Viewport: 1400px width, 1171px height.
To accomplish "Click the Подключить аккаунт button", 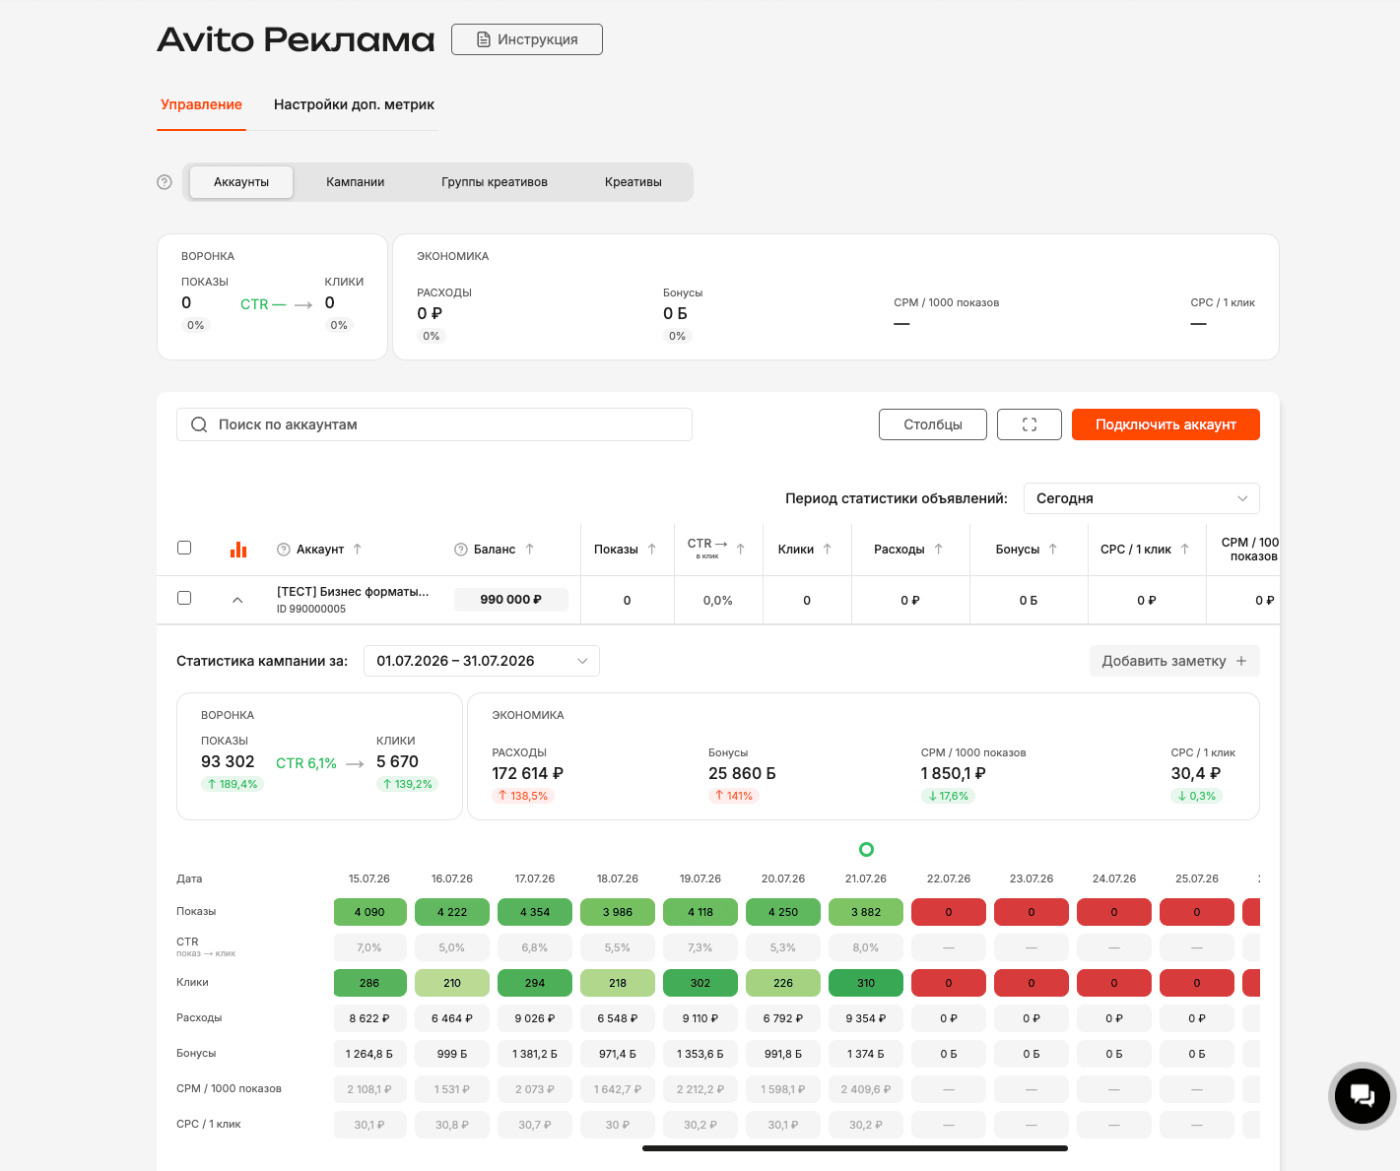I will (1165, 424).
